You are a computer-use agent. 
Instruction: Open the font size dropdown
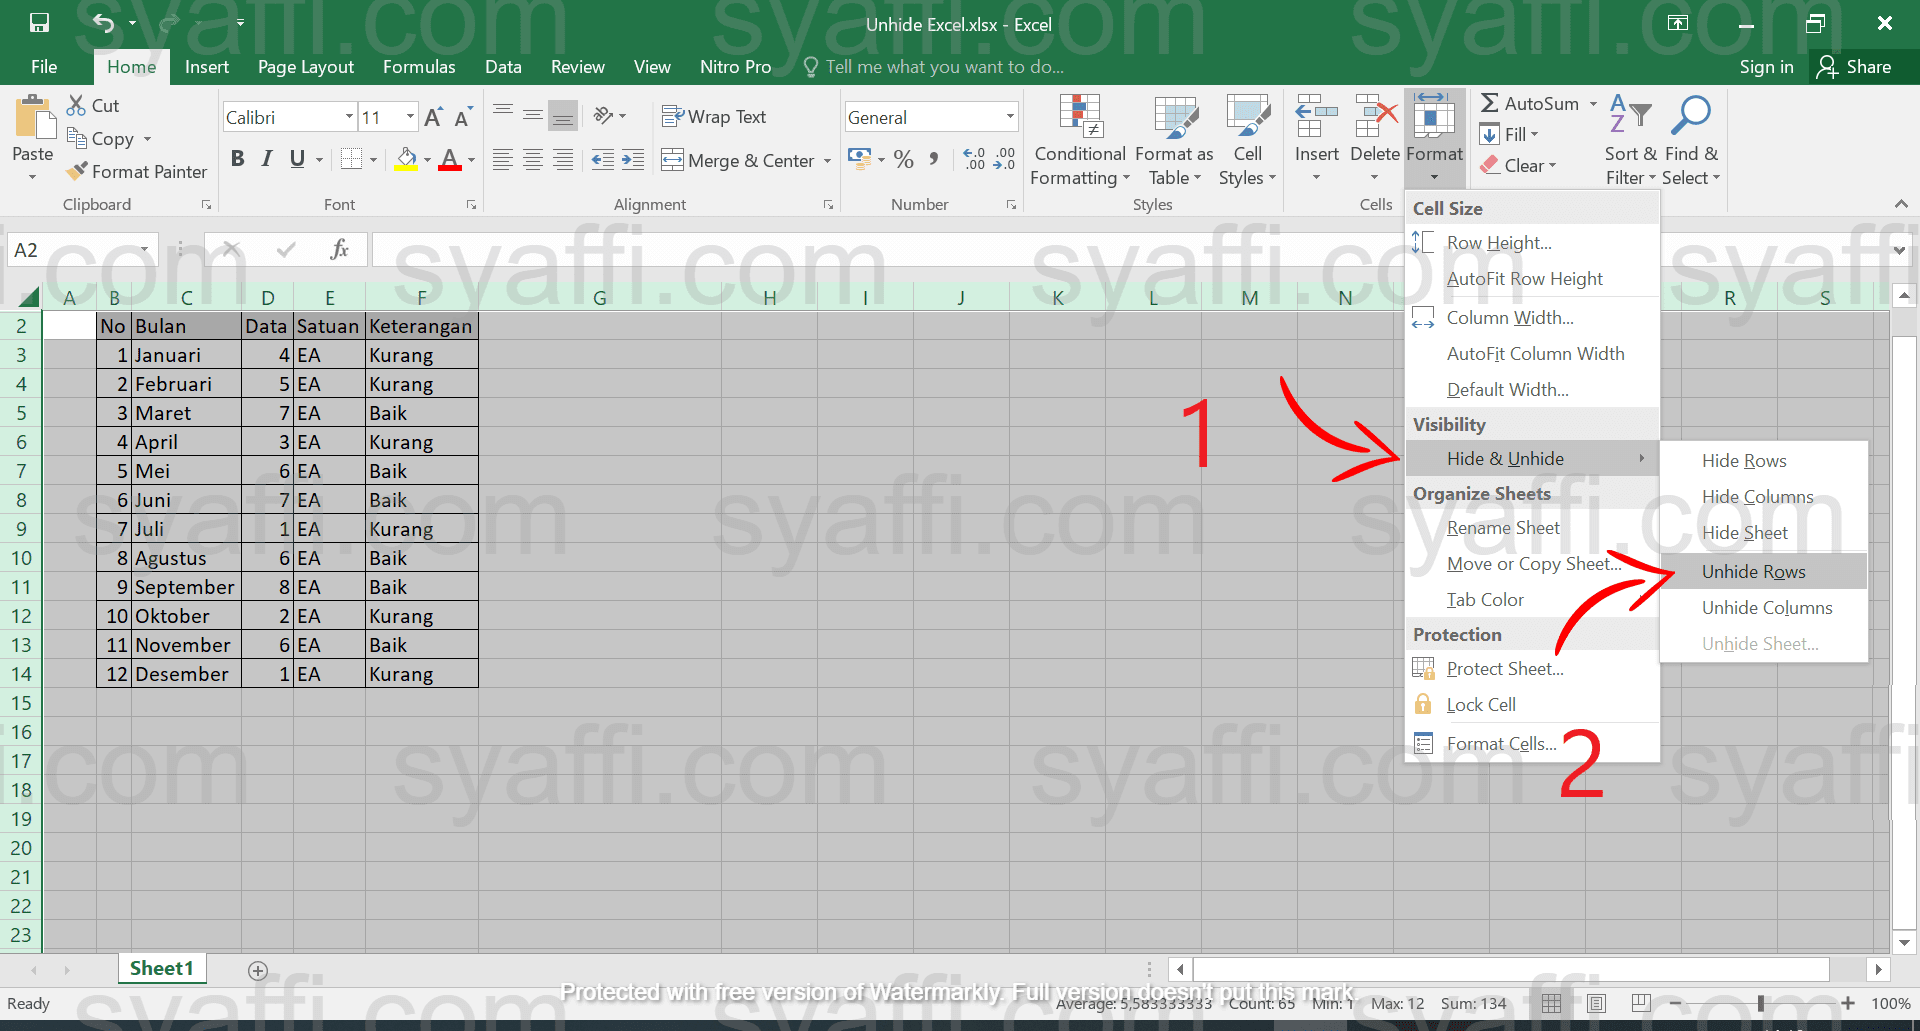(410, 117)
